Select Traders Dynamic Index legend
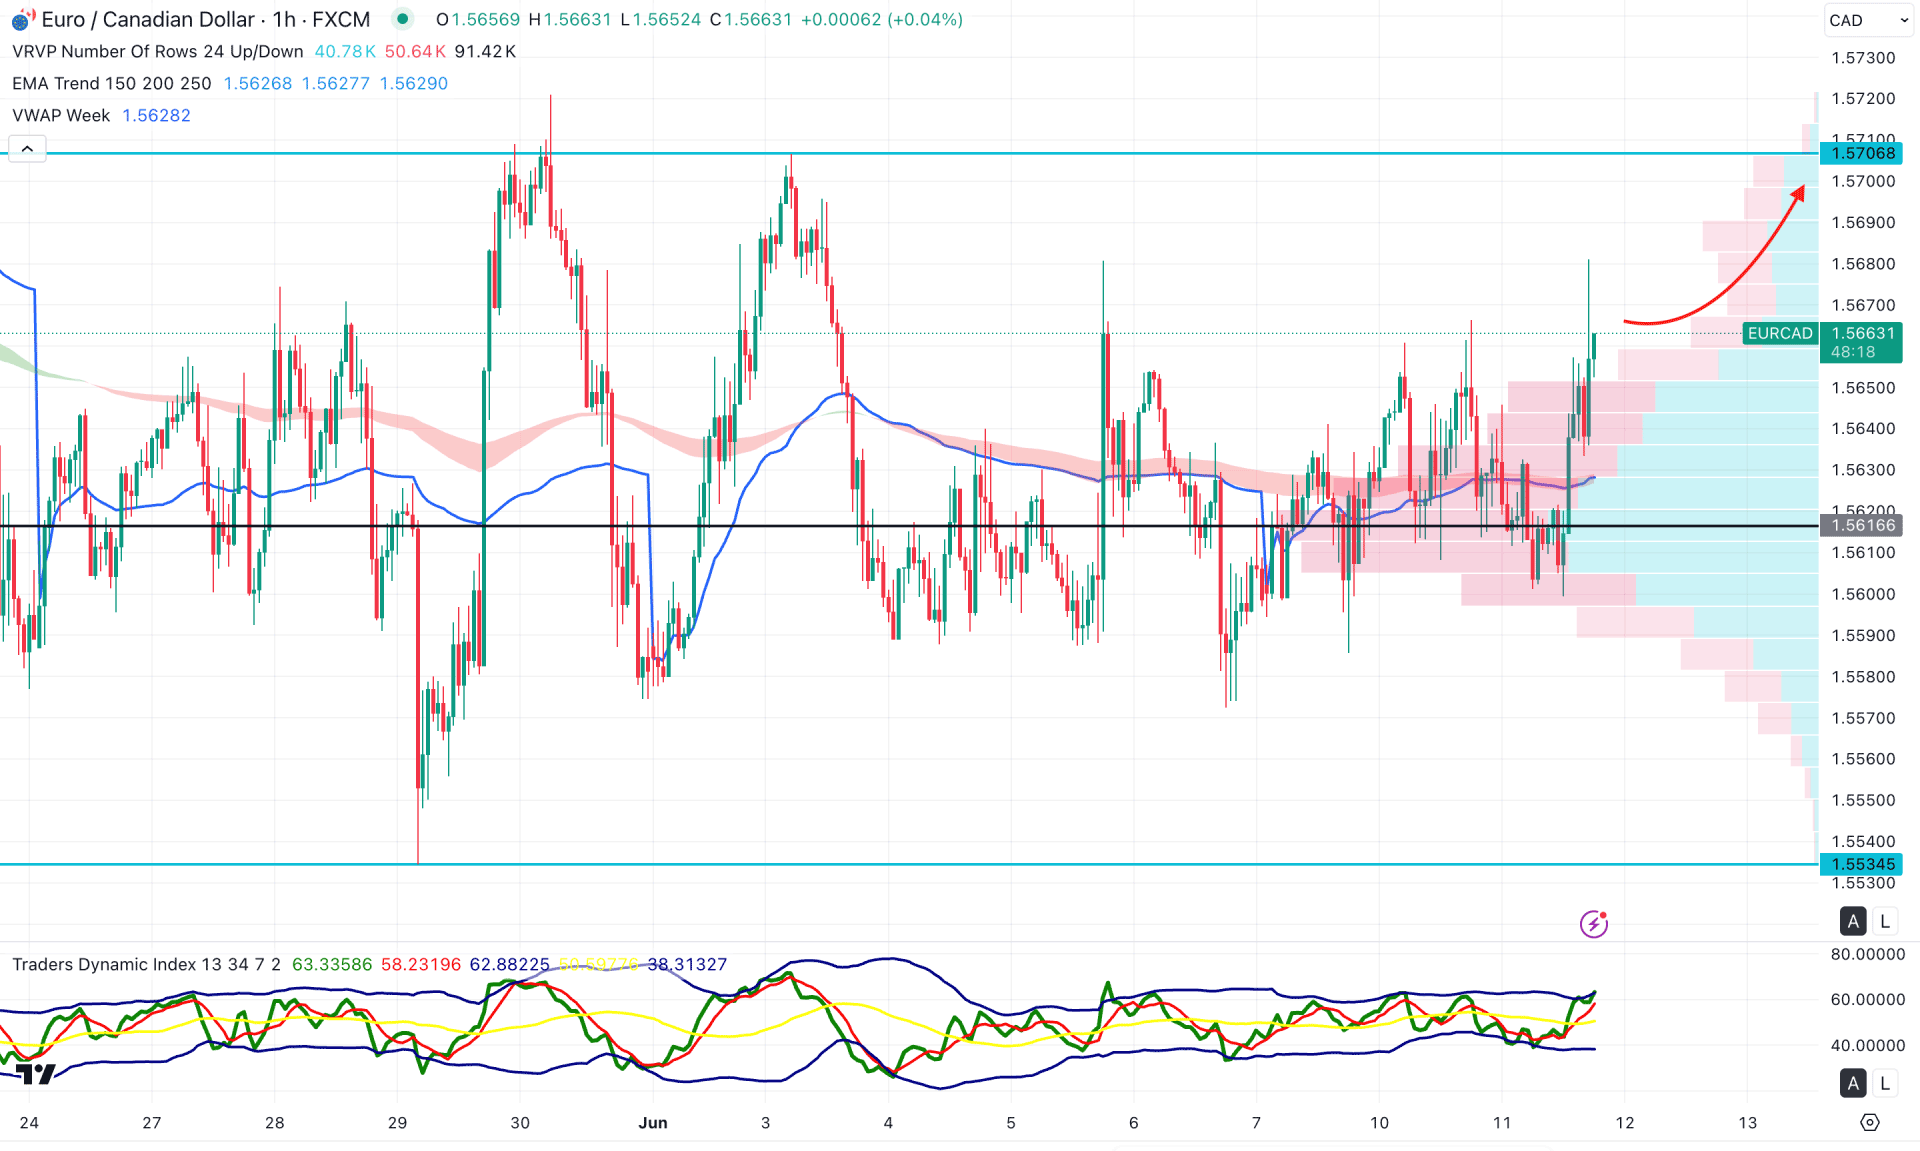1920x1151 pixels. pos(147,964)
